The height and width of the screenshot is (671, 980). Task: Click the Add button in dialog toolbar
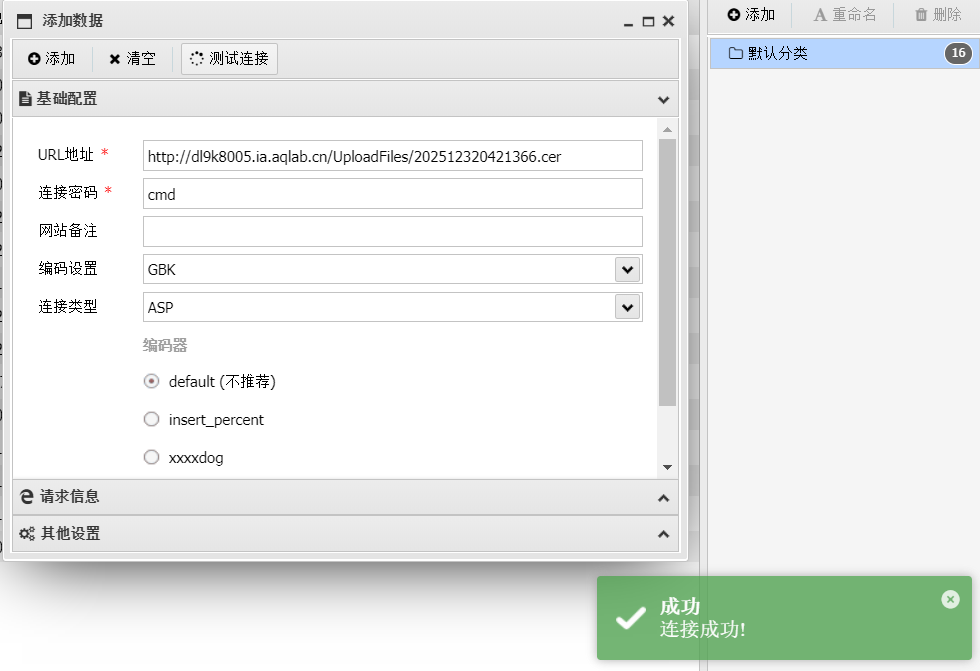pyautogui.click(x=52, y=59)
